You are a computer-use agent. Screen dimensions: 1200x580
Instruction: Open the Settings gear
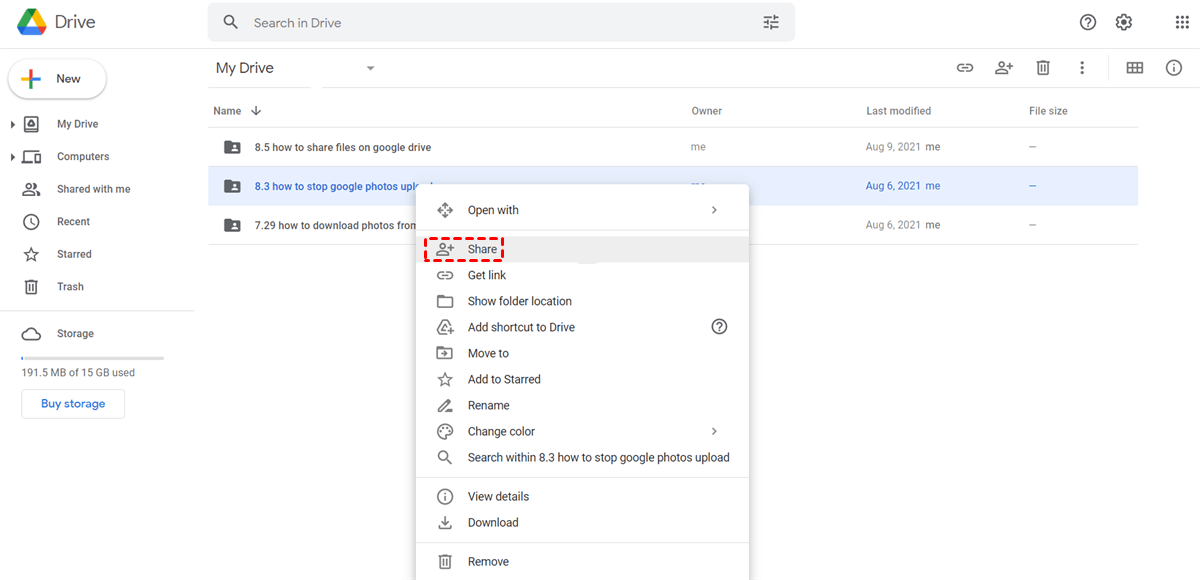(x=1124, y=22)
